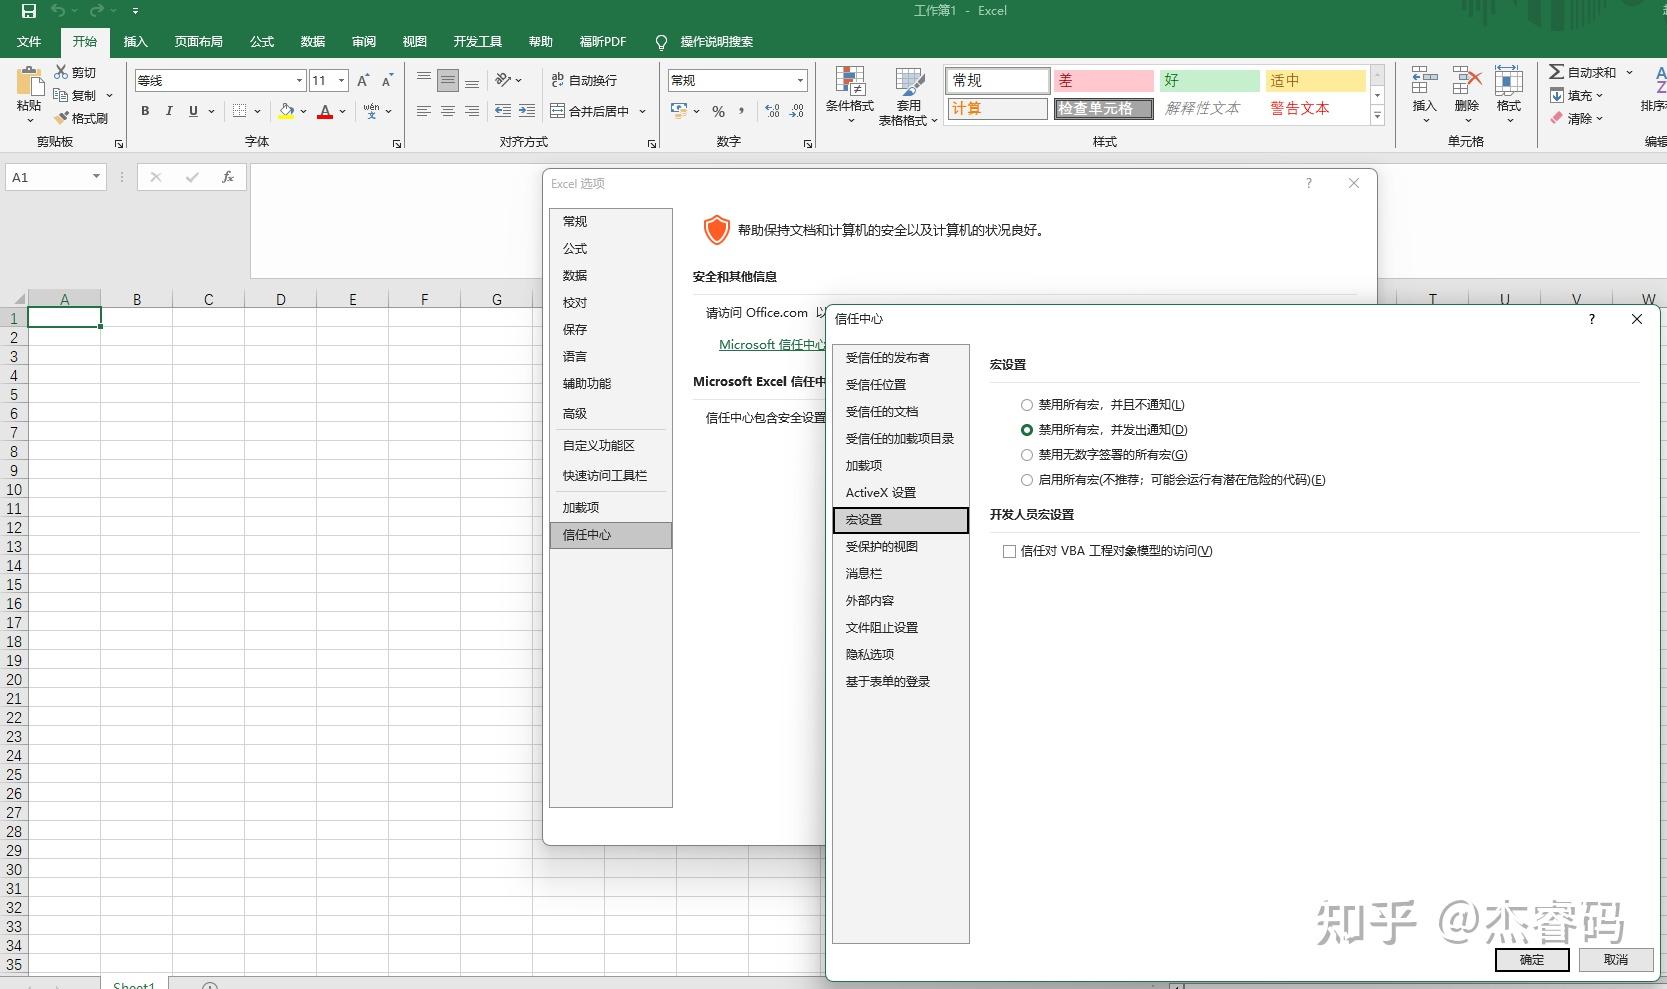The width and height of the screenshot is (1667, 989).
Task: Open Conditional Formatting (条件格式)
Action: click(x=850, y=95)
